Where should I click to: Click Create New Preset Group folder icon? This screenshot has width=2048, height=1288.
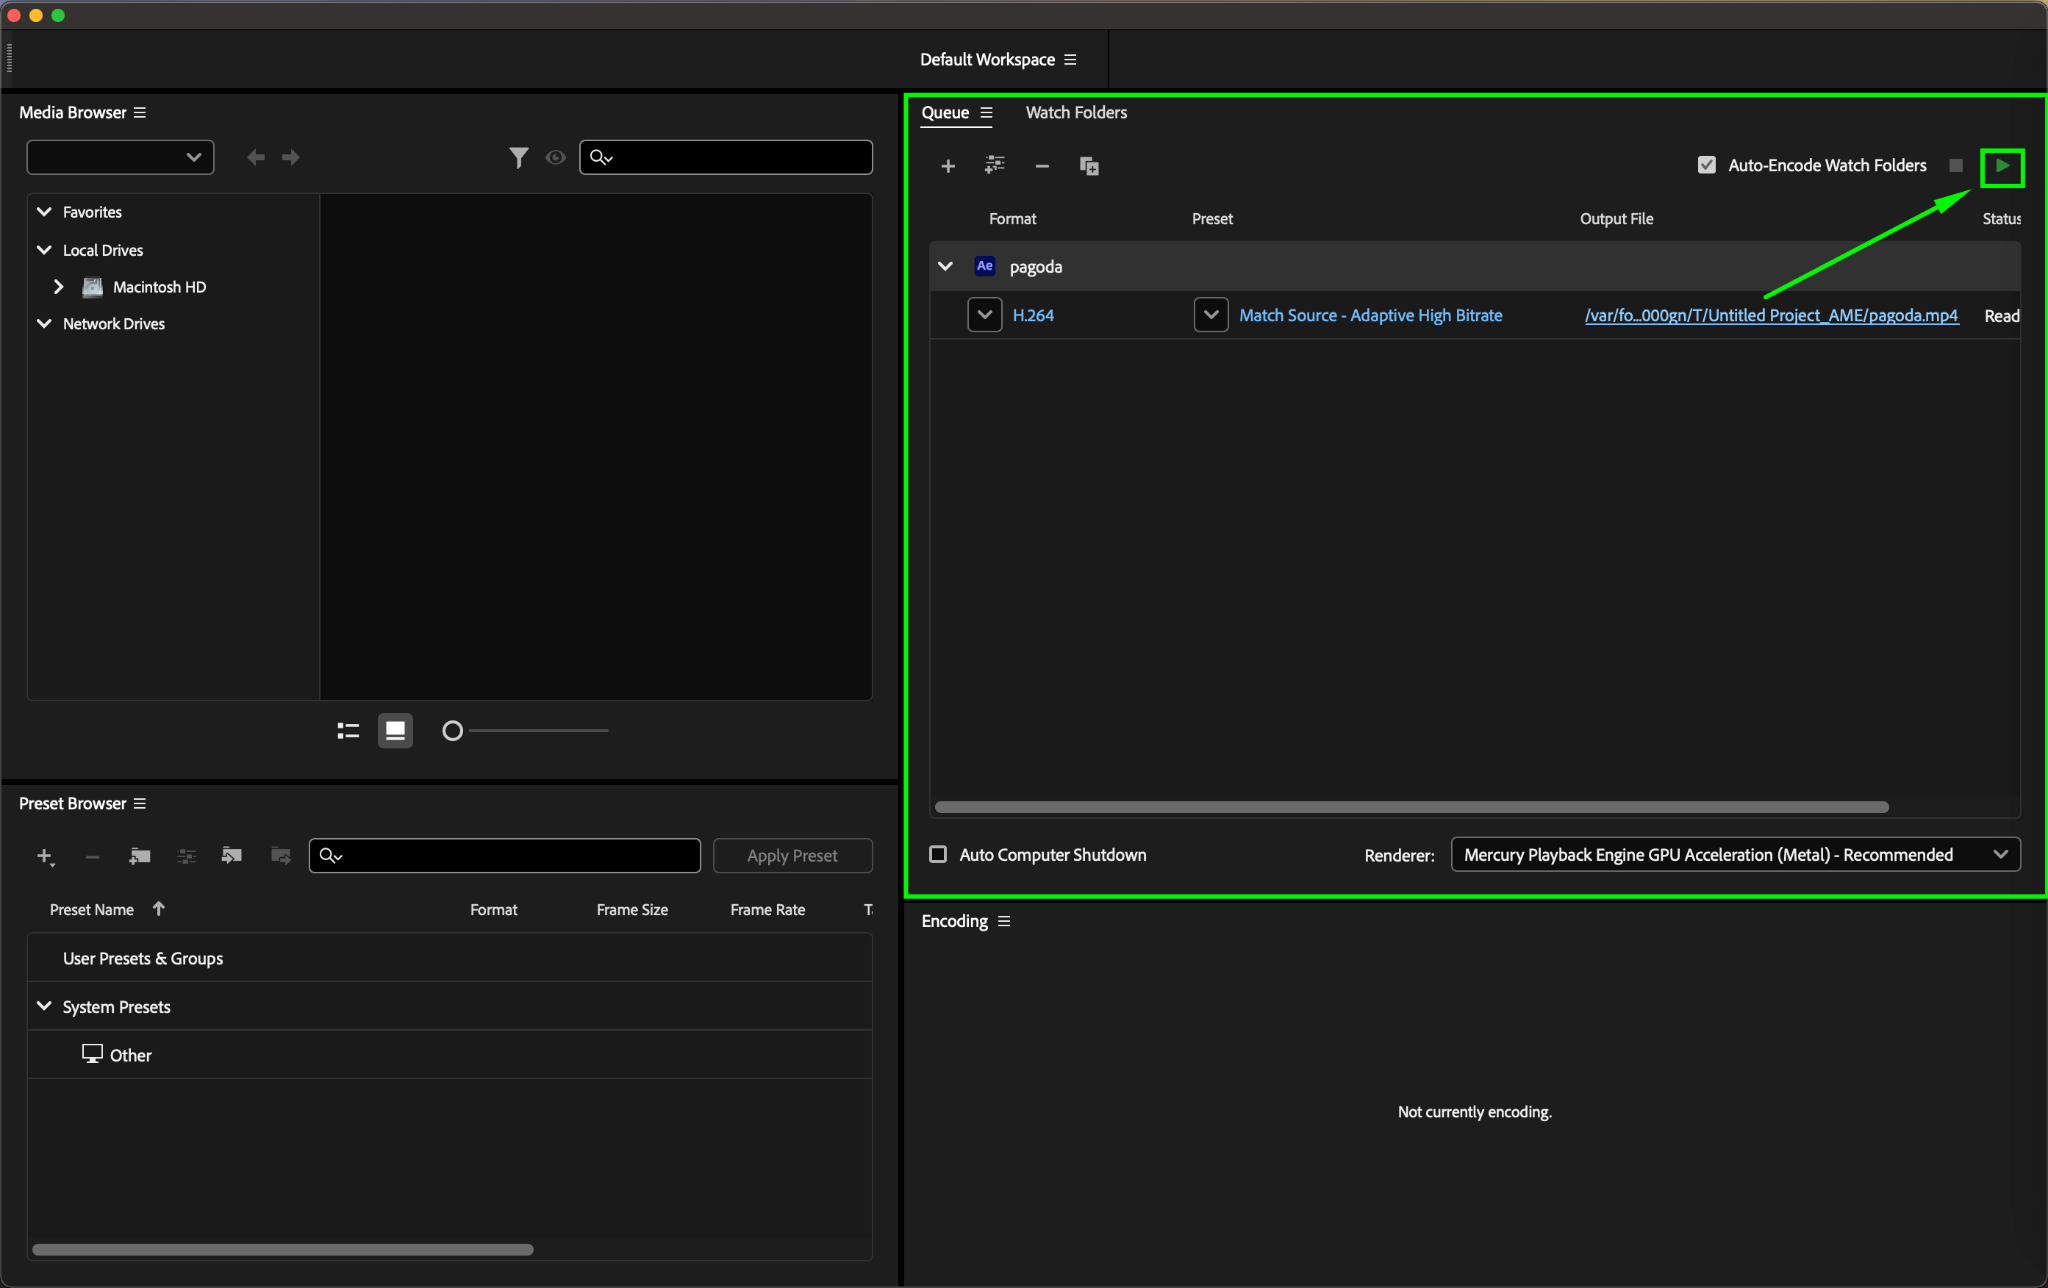pos(140,856)
